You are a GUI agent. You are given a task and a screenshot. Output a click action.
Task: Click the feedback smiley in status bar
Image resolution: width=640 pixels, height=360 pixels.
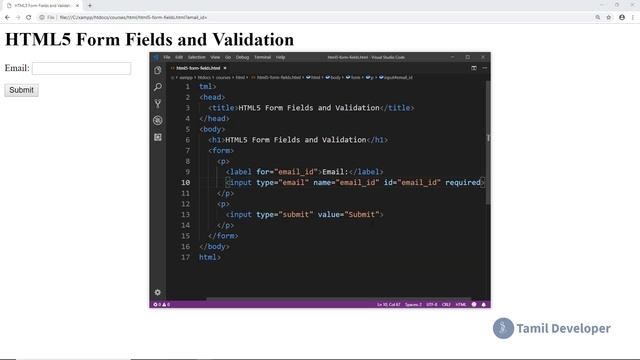[474, 304]
